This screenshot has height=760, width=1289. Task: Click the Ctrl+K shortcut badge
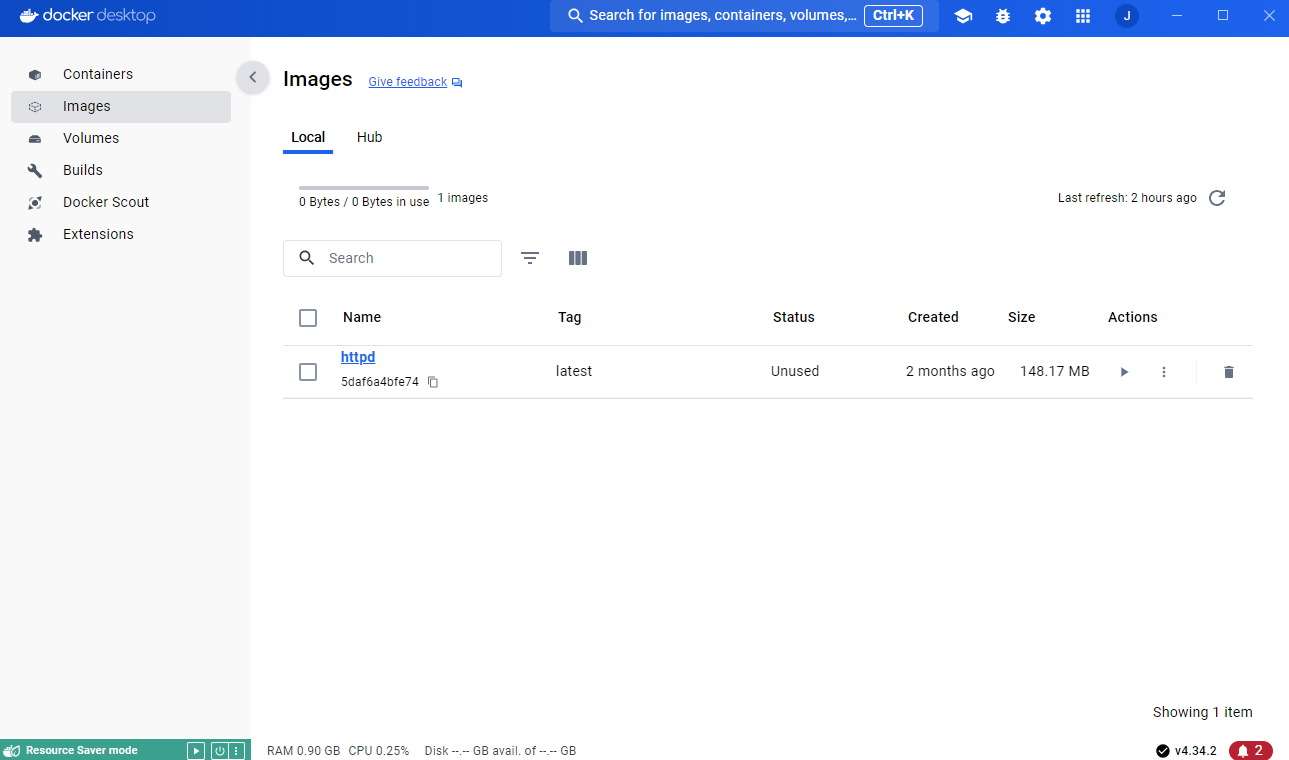tap(893, 16)
